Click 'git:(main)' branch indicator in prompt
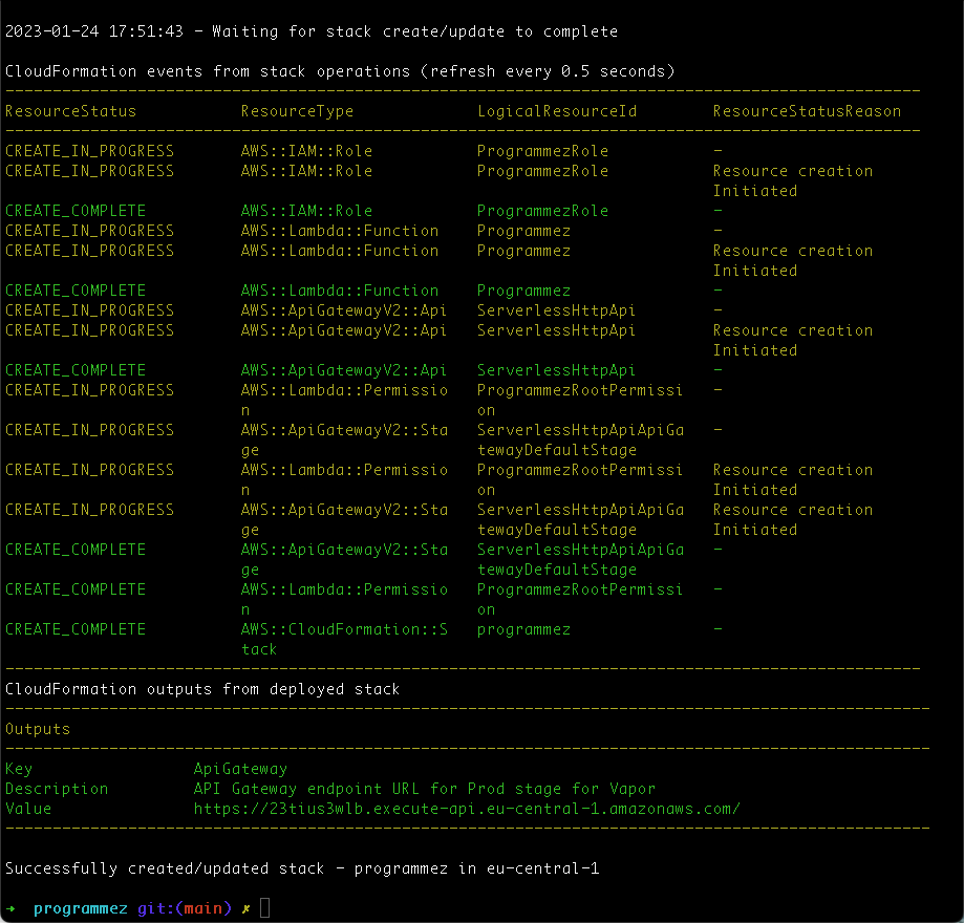This screenshot has height=924, width=964. (184, 909)
